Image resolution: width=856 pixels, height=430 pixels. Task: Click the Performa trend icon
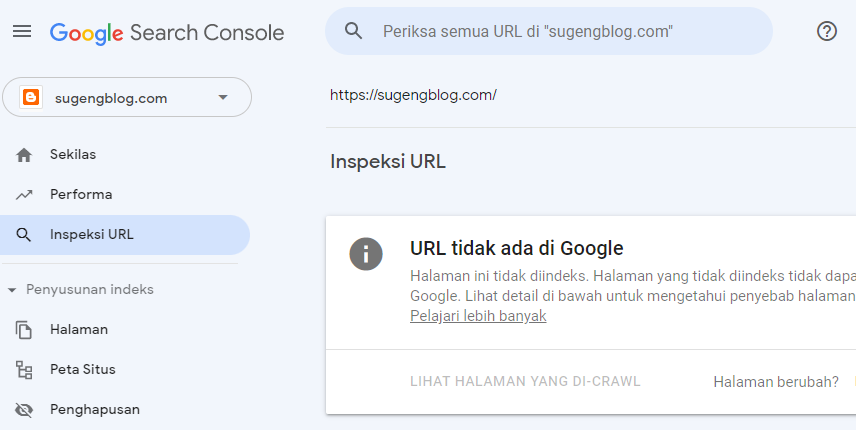24,195
